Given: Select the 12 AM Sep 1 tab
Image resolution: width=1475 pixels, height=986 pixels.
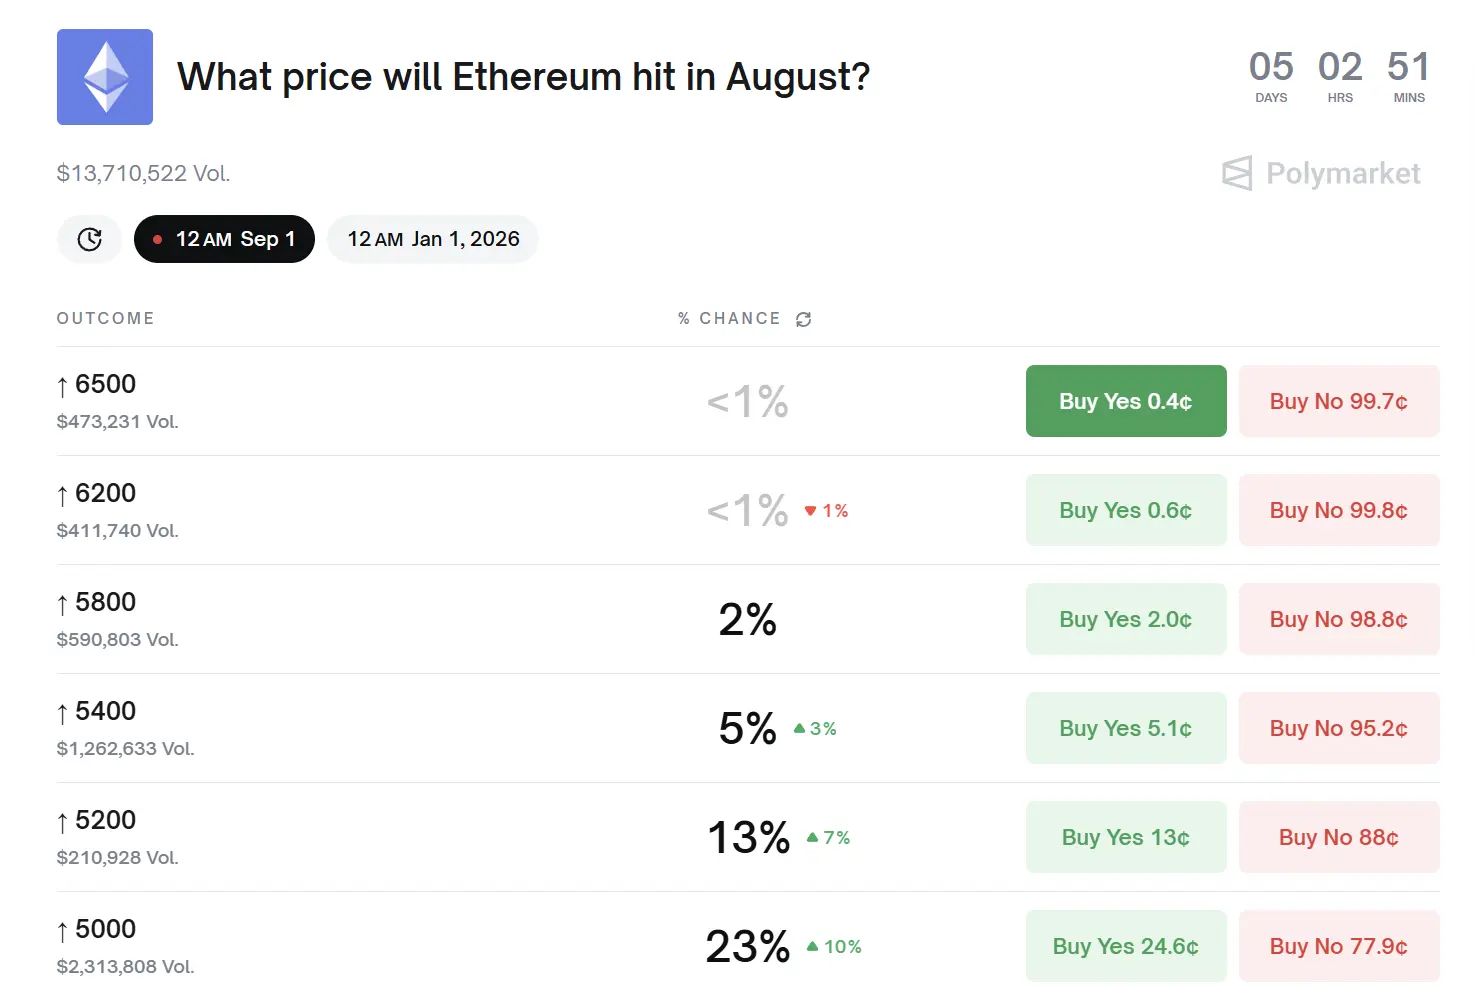Looking at the screenshot, I should point(224,239).
